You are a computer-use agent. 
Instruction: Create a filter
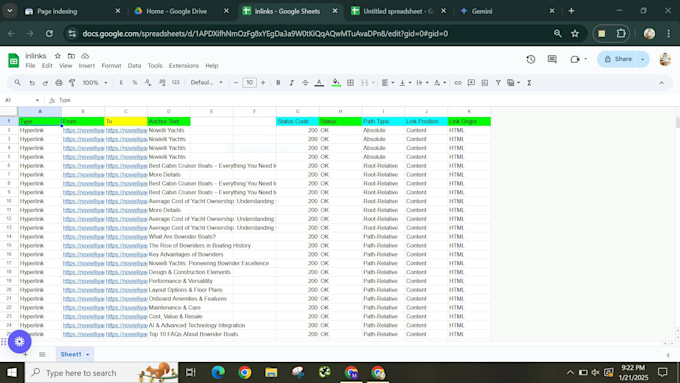[x=498, y=82]
